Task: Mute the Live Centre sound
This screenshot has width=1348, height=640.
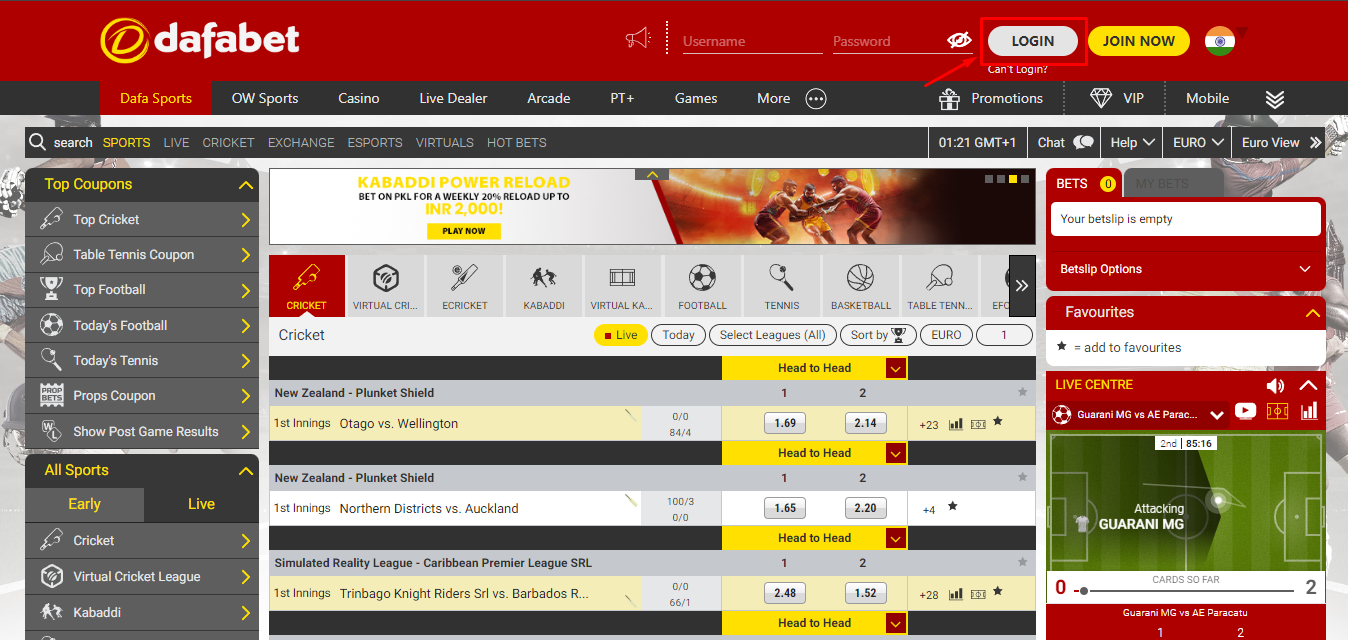Action: pos(1275,385)
